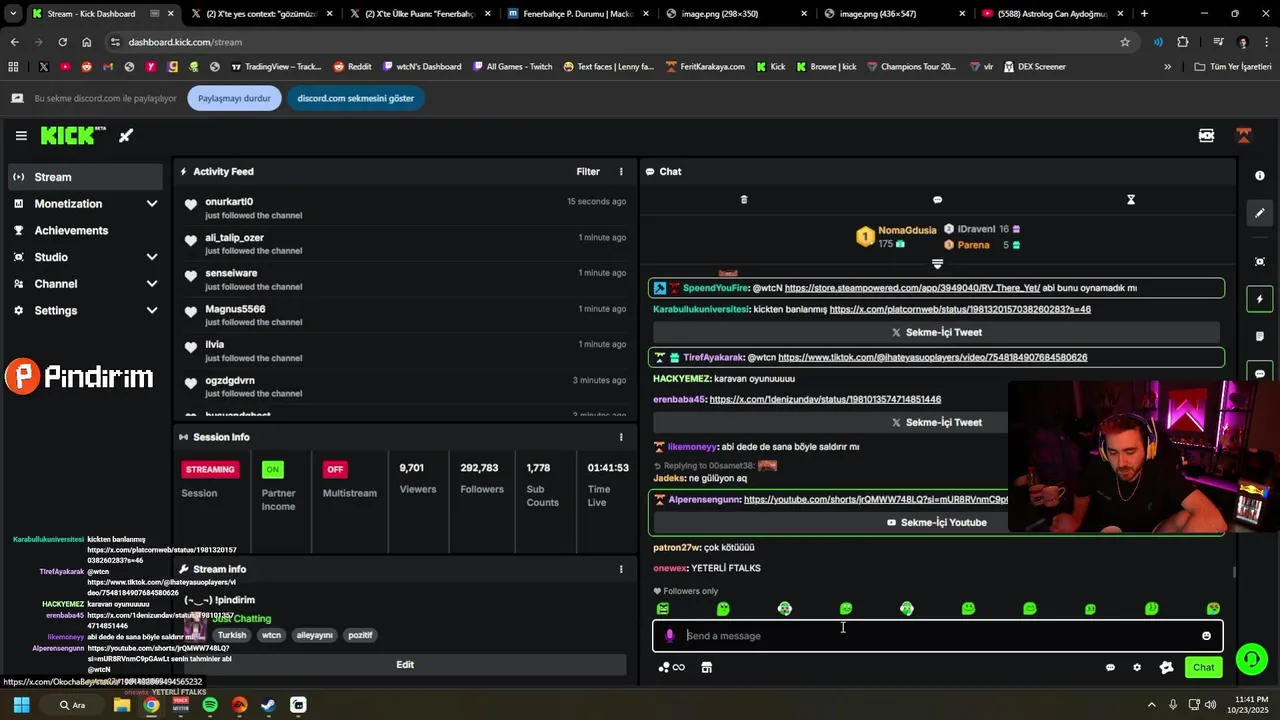Click the Send a message input field

pos(937,636)
